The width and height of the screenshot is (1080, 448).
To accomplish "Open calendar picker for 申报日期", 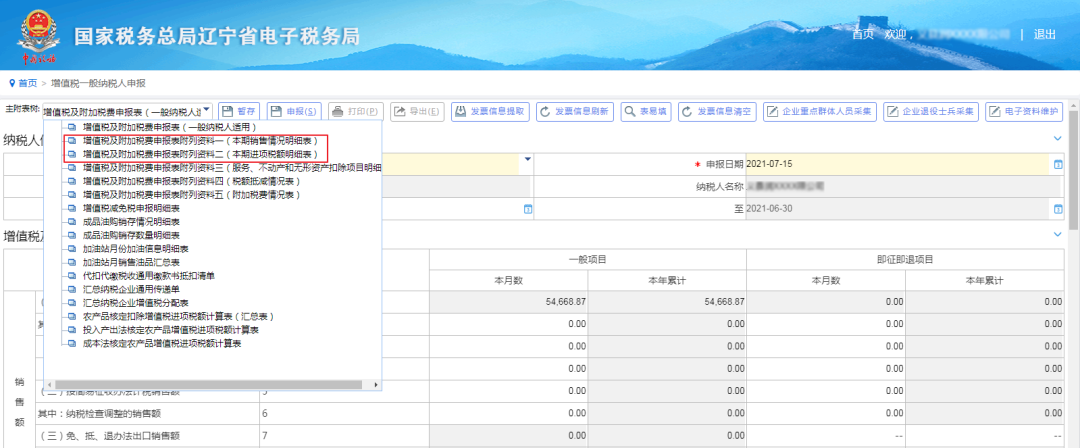I will tap(1058, 164).
